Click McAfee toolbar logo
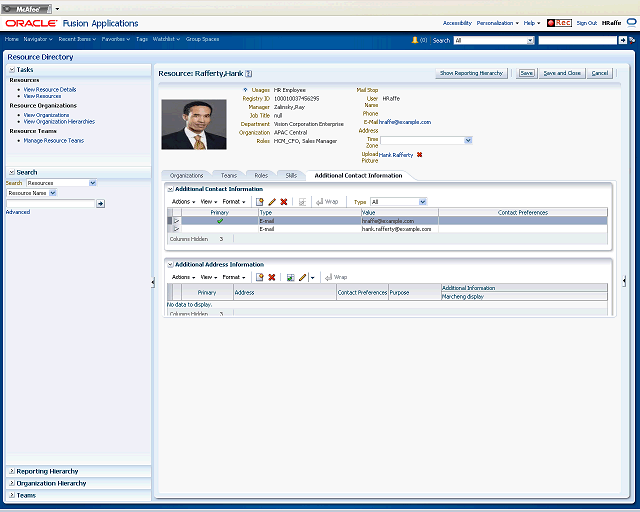Screen dimensions: 640x512 [x=27, y=9]
